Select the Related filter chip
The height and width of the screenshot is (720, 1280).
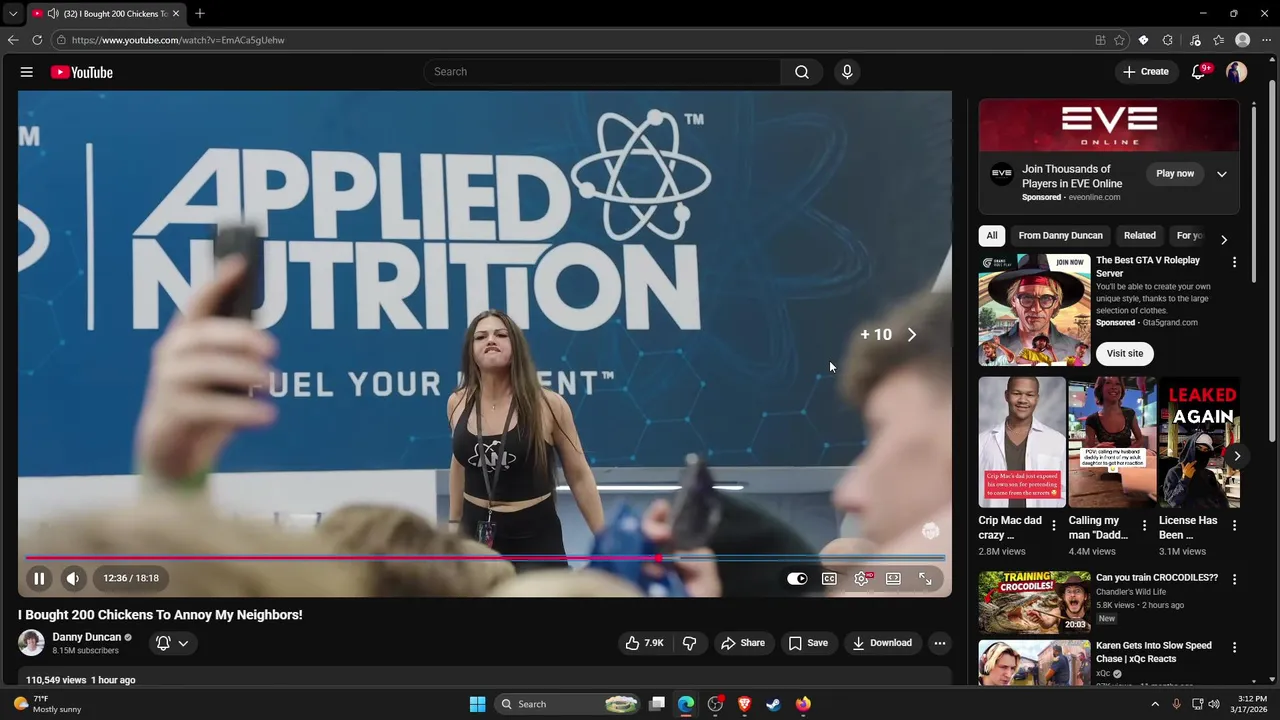[1140, 236]
